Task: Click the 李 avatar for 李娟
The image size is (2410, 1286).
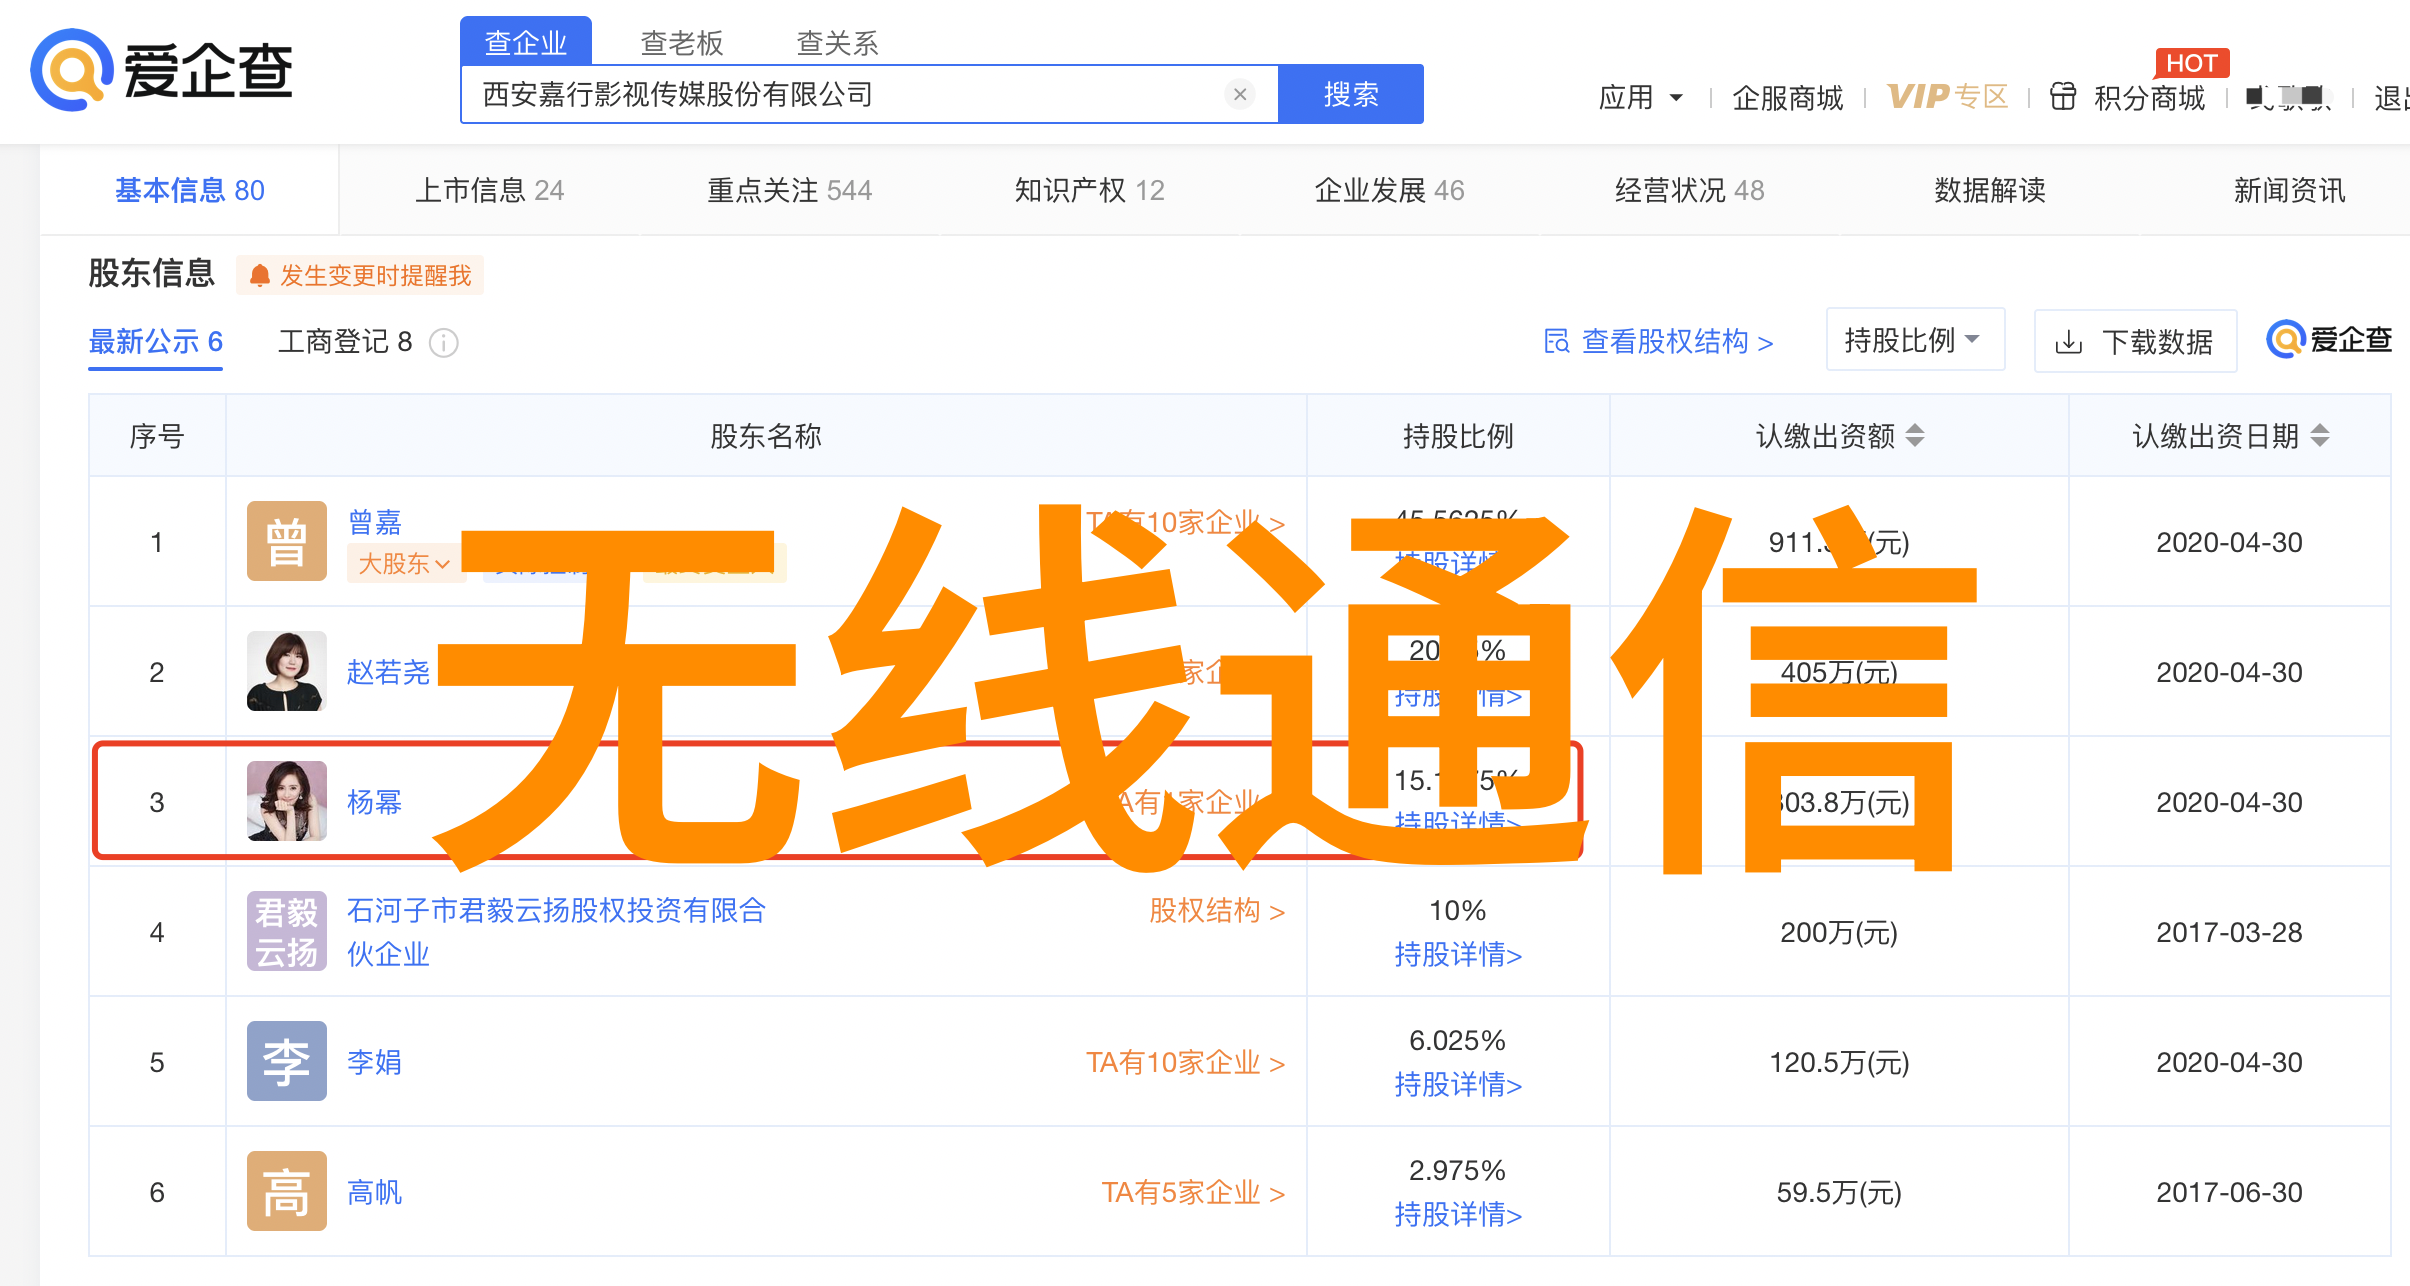Action: 287,1061
